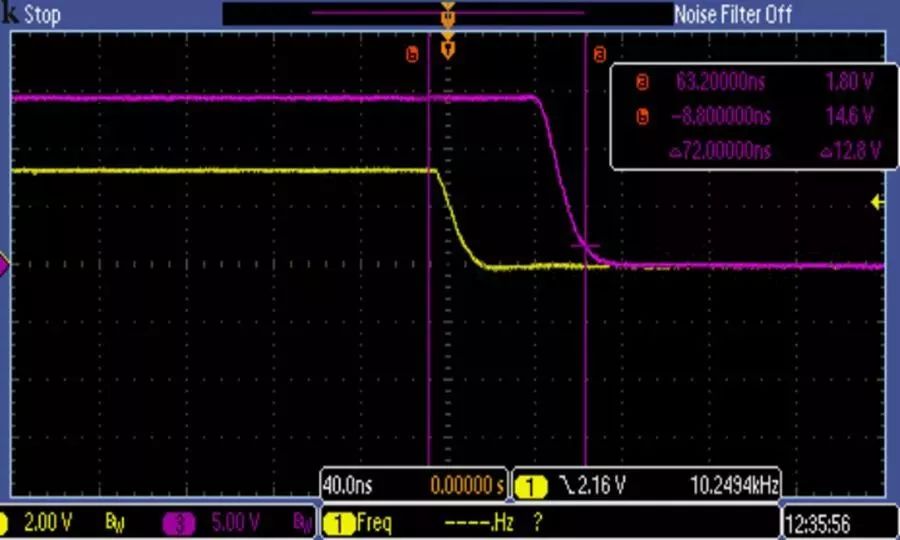Select cursor 'a' label at top
The image size is (900, 540).
coord(599,55)
